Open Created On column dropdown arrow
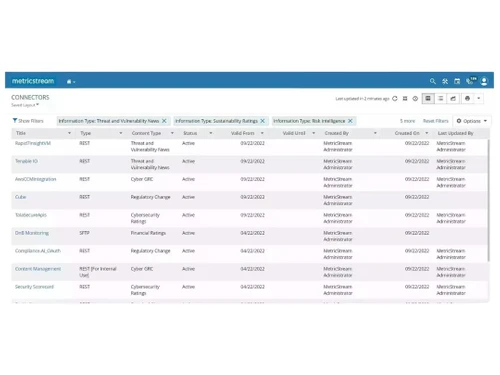The width and height of the screenshot is (500, 375). (x=426, y=133)
